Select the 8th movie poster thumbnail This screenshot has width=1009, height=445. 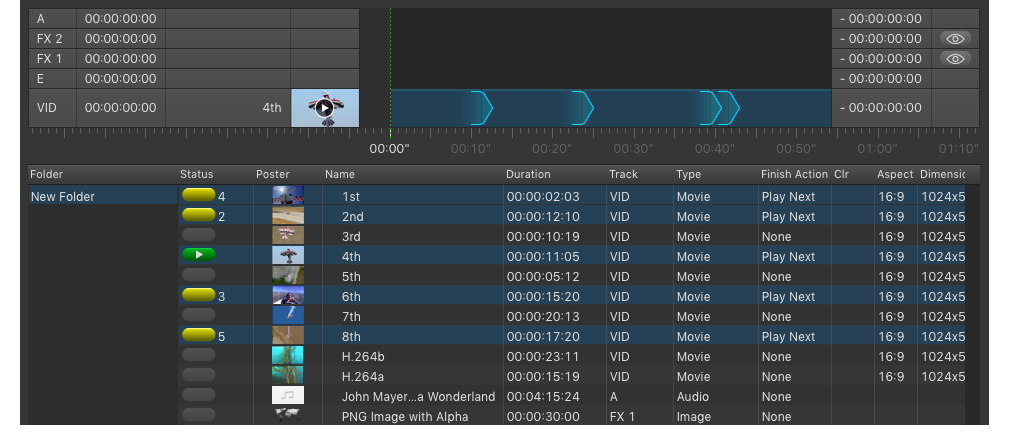point(288,335)
